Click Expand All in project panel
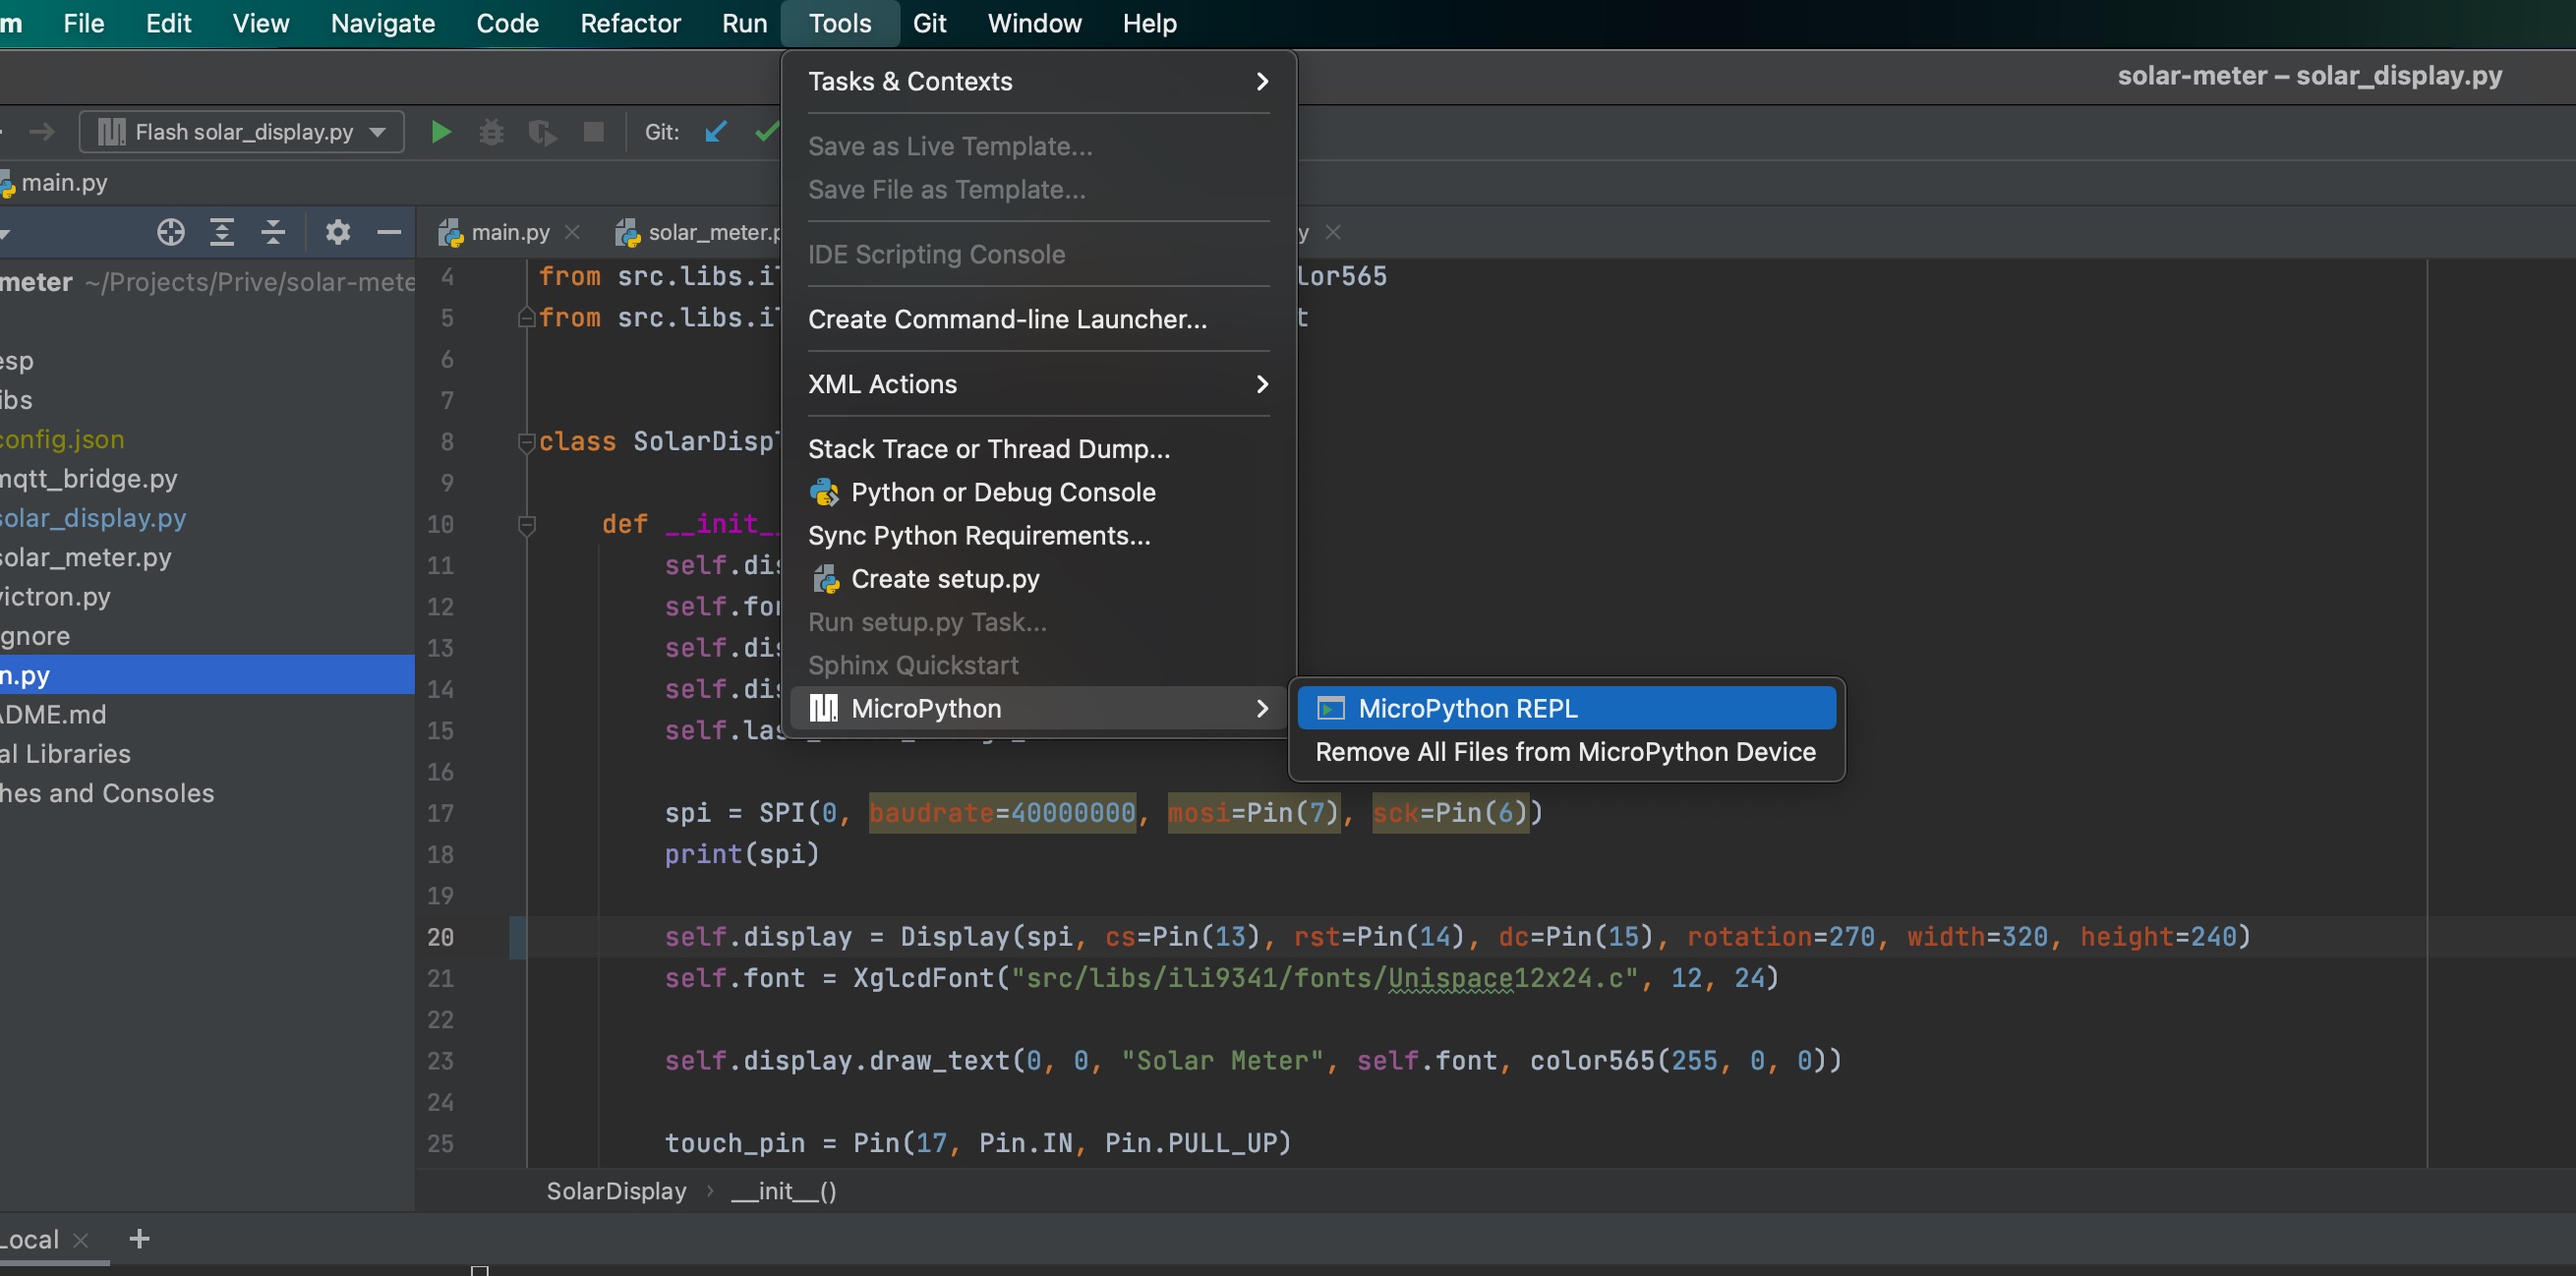 click(x=222, y=232)
